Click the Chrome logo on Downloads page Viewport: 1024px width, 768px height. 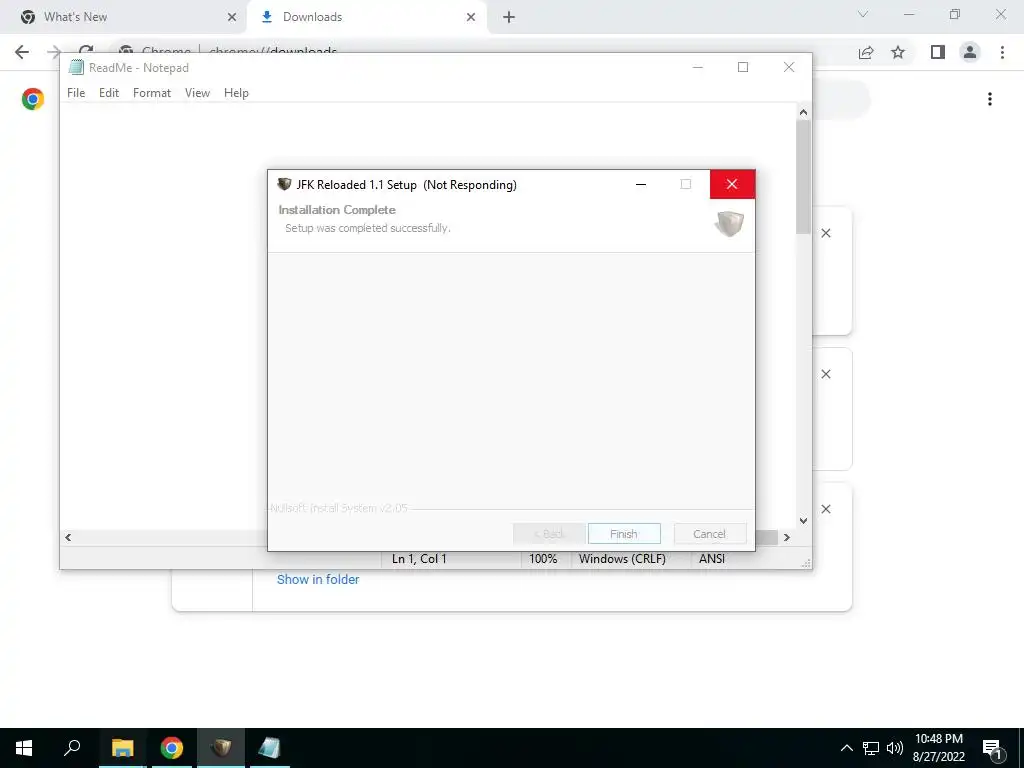pos(33,99)
